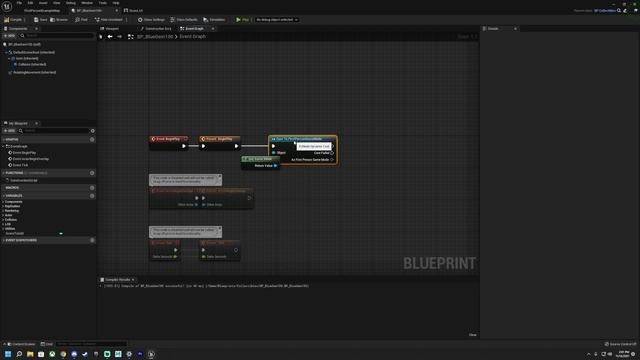
Task: Click the green Play button
Action: pyautogui.click(x=242, y=20)
